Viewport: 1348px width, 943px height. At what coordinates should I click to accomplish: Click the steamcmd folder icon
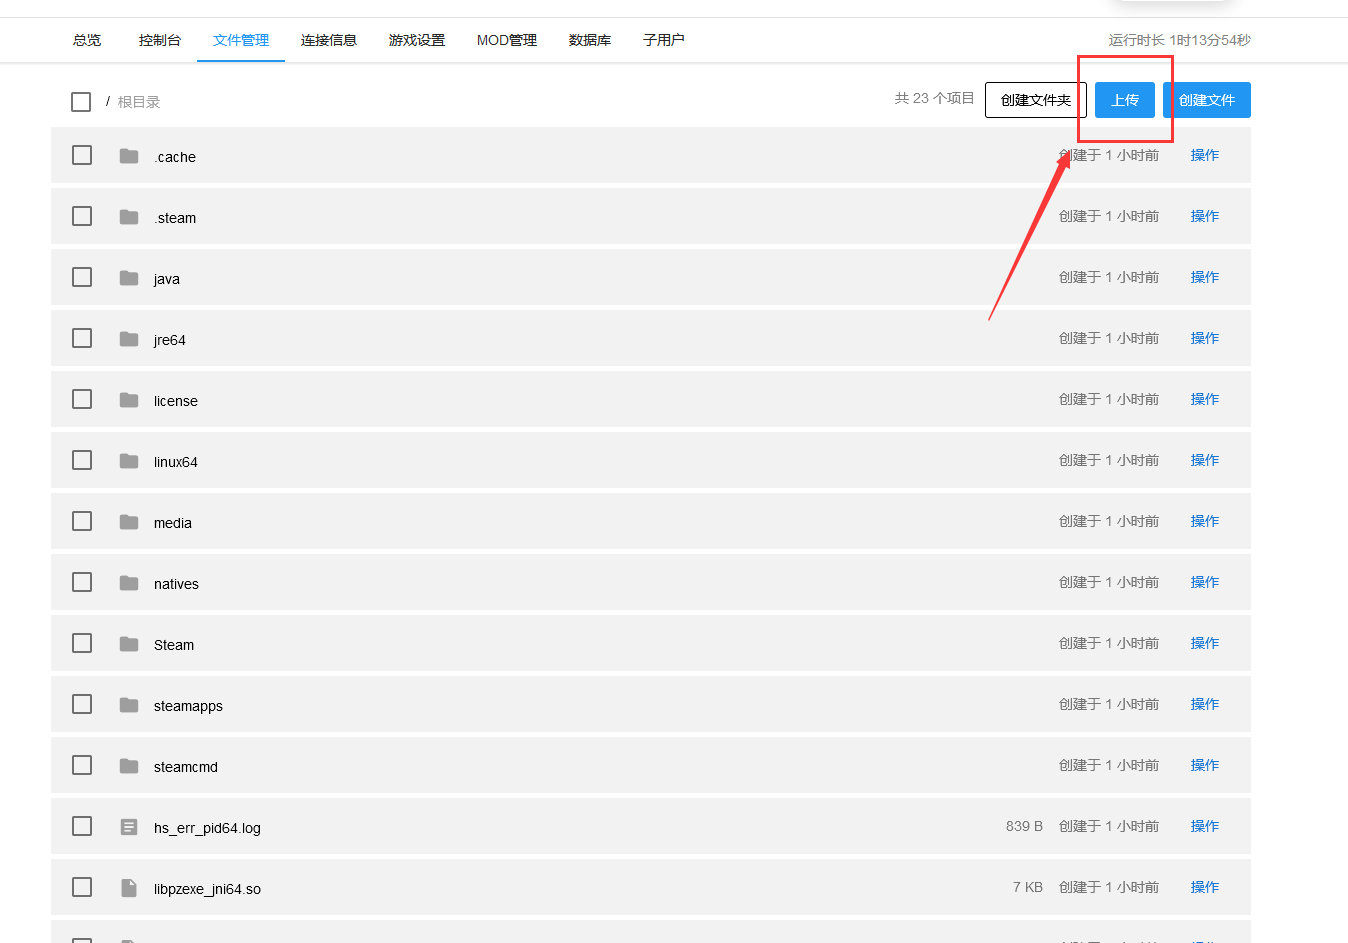[129, 766]
